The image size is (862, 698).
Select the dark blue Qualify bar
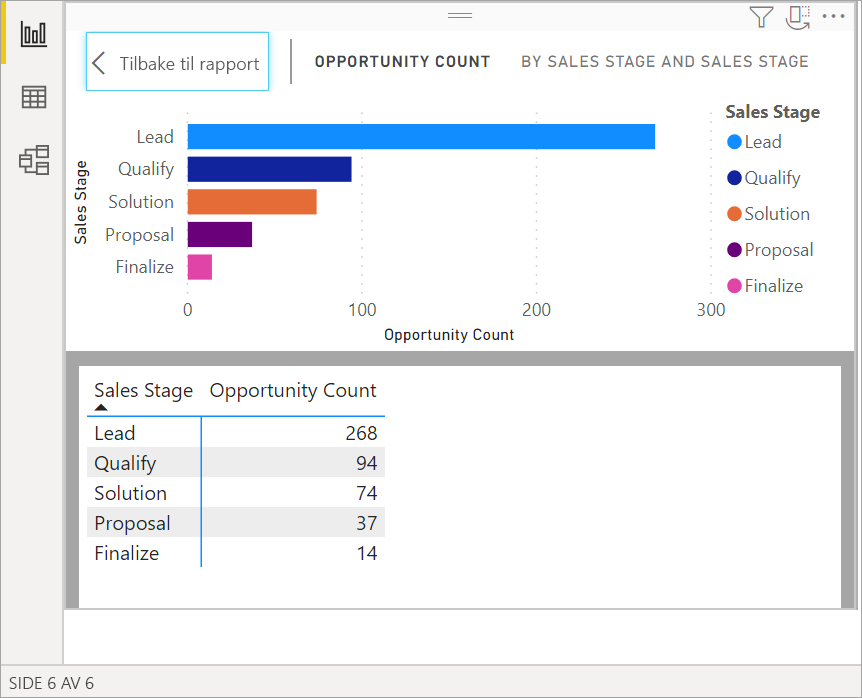269,169
